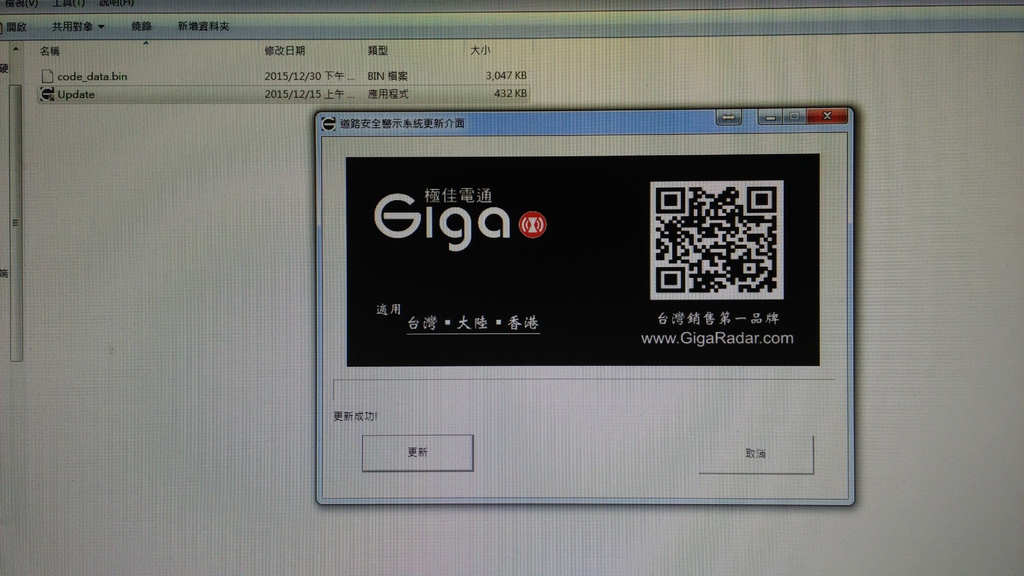
Task: Click the Giga icon in dialog title bar
Action: pos(328,123)
